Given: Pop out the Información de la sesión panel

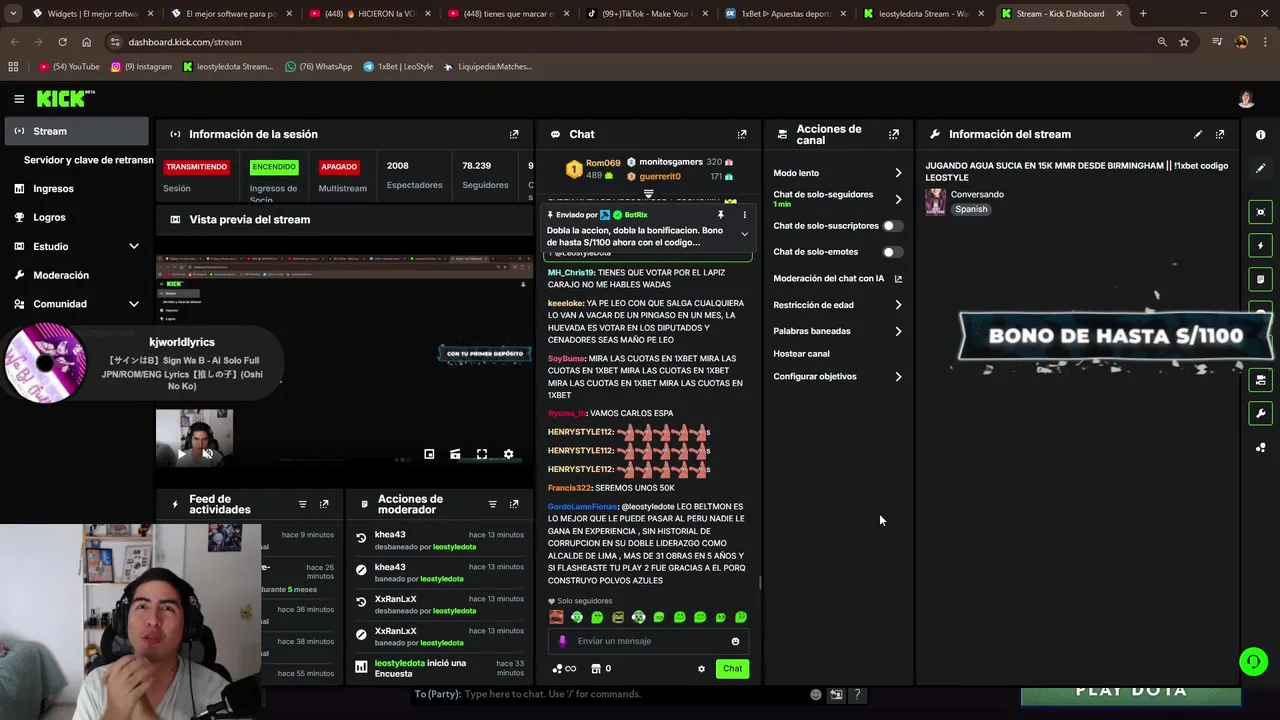Looking at the screenshot, I should (x=514, y=134).
